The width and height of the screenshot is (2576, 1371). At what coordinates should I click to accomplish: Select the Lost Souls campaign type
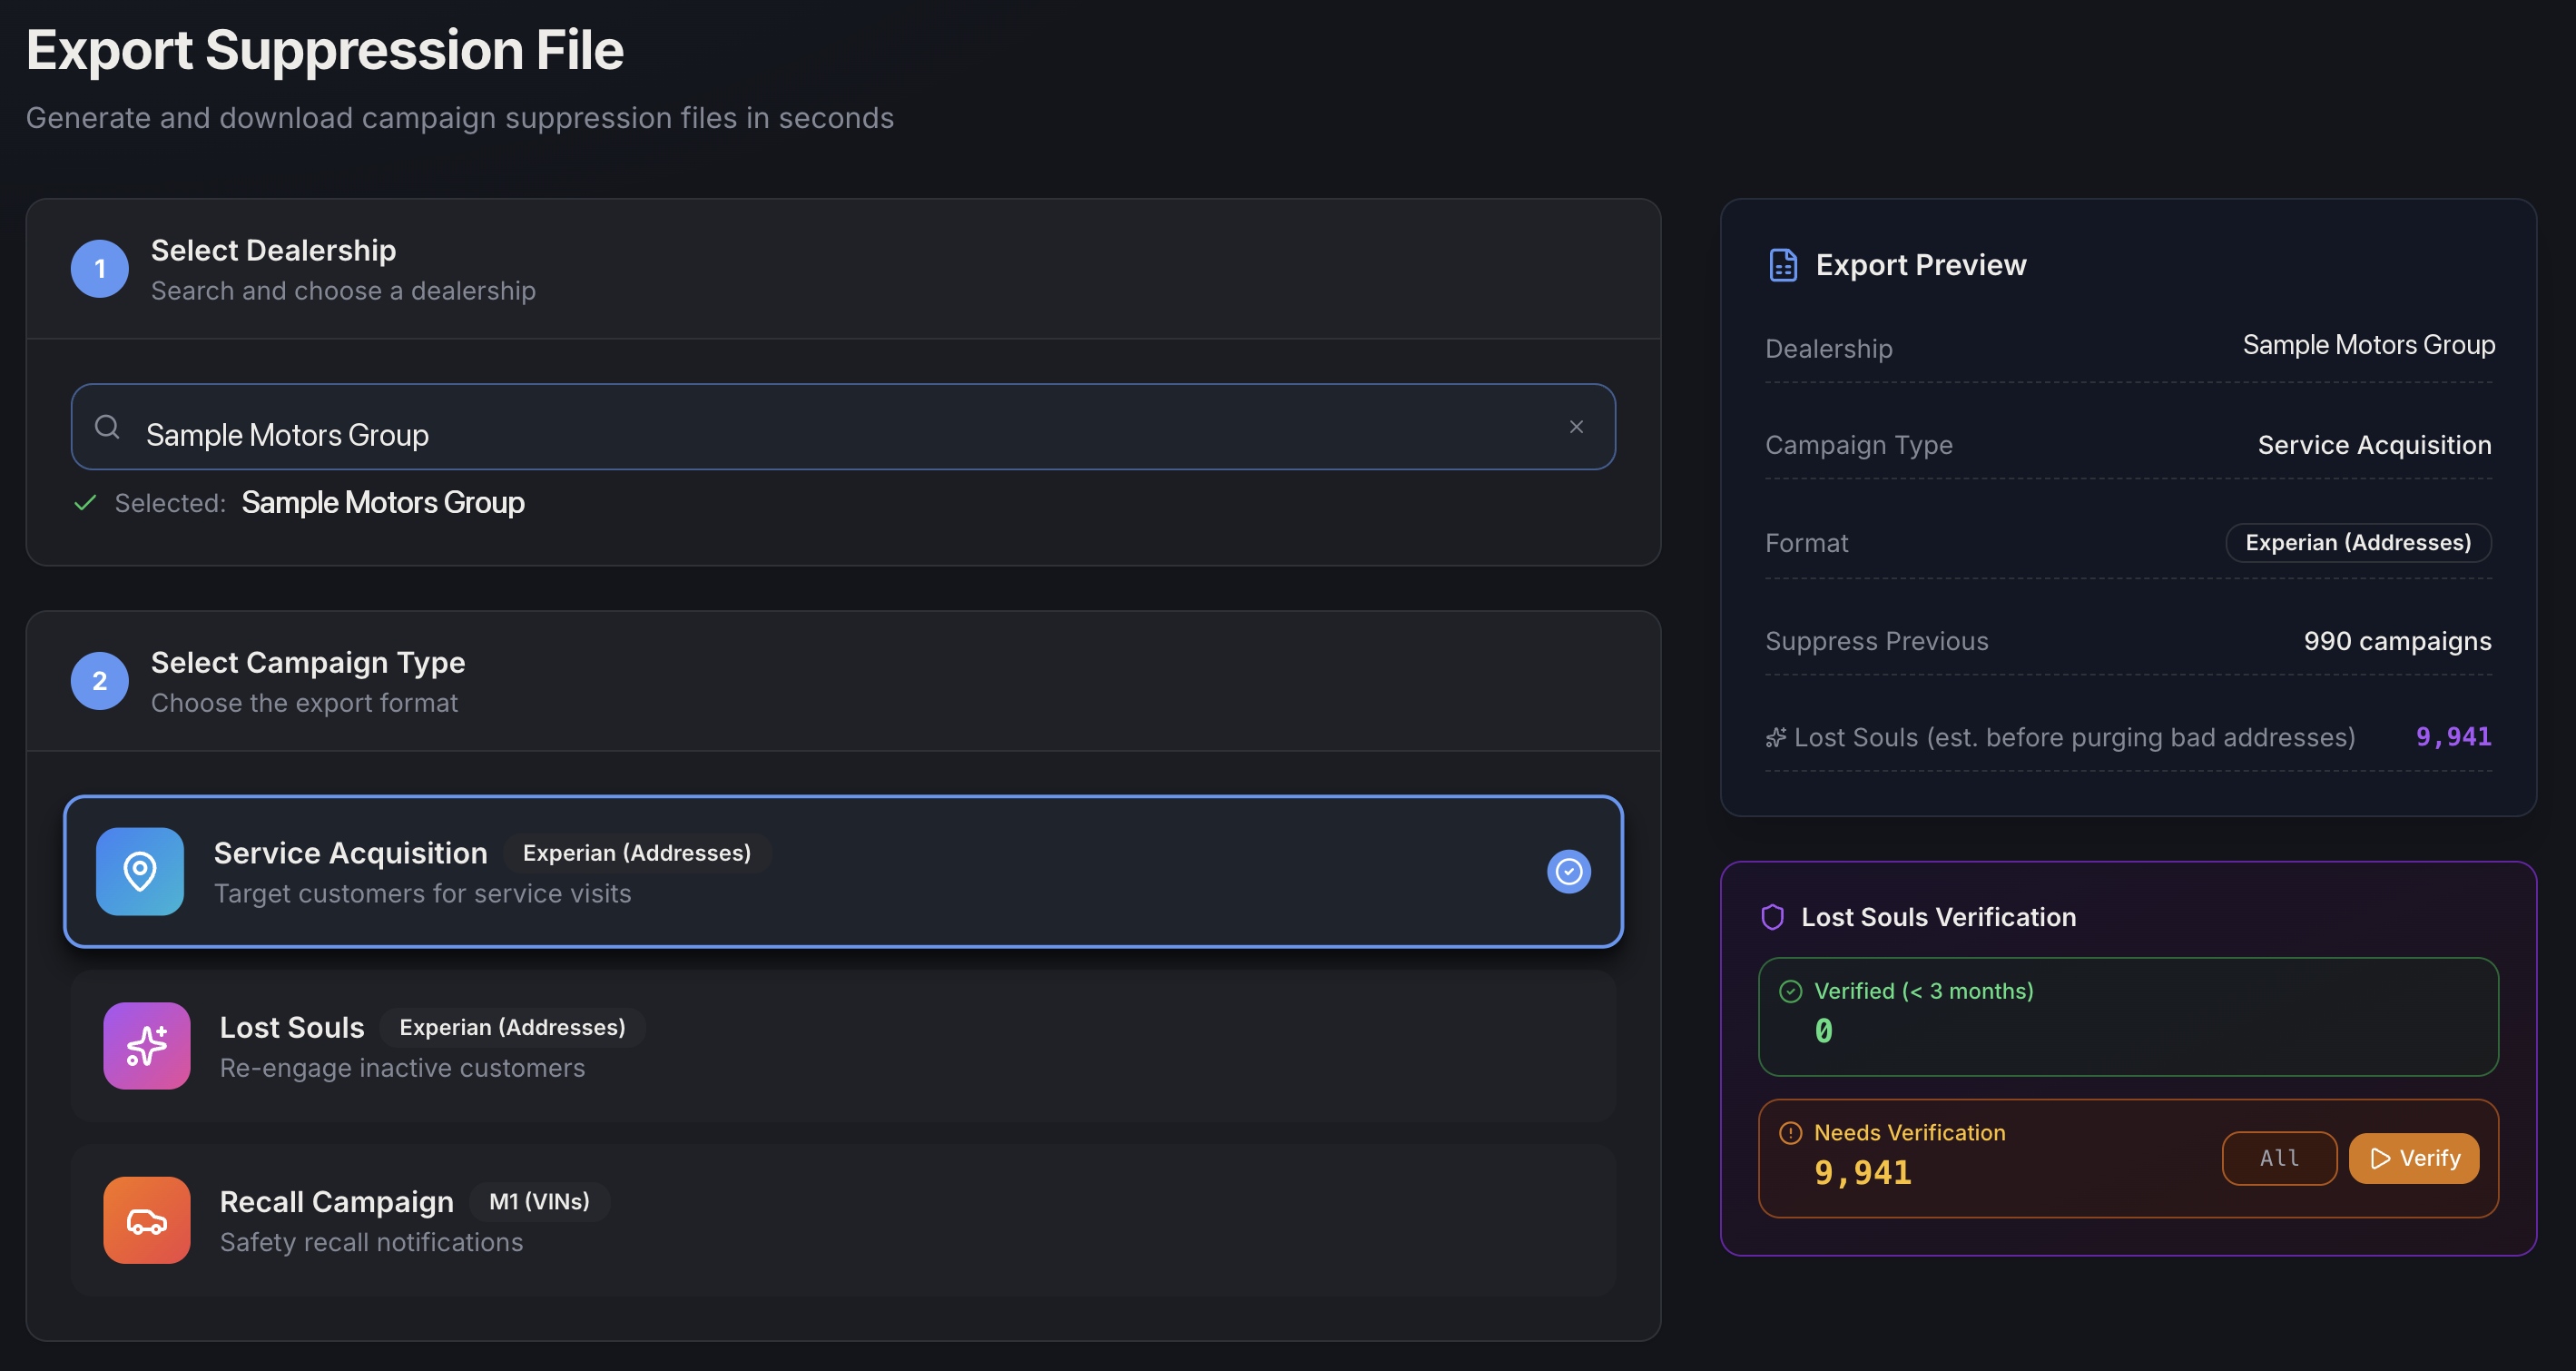843,1045
